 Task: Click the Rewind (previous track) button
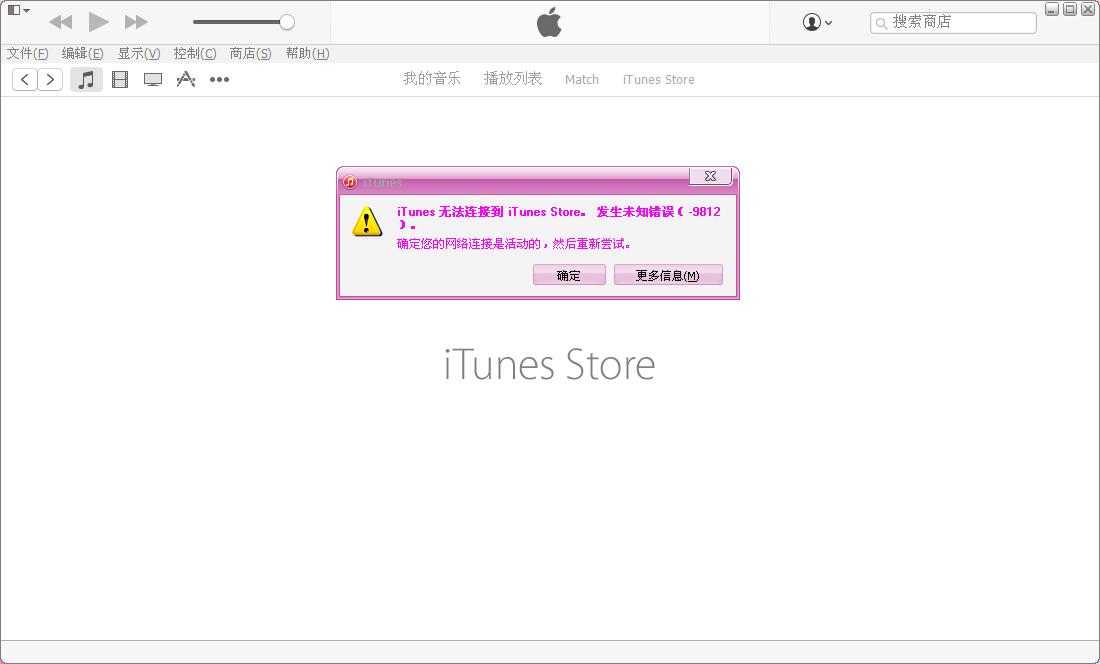pos(60,21)
